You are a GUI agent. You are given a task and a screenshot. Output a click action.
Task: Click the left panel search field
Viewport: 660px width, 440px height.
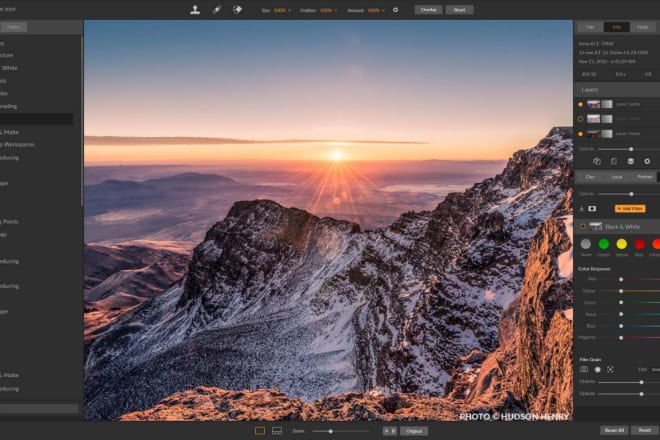pyautogui.click(x=39, y=408)
